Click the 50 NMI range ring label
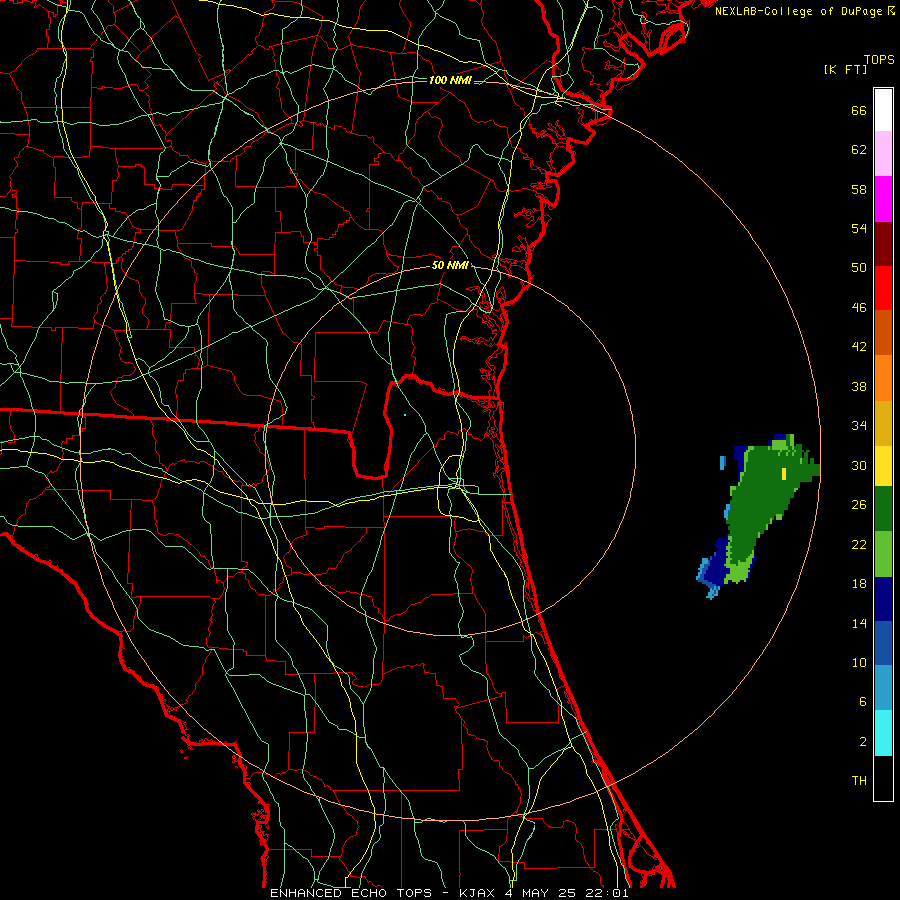 (450, 265)
